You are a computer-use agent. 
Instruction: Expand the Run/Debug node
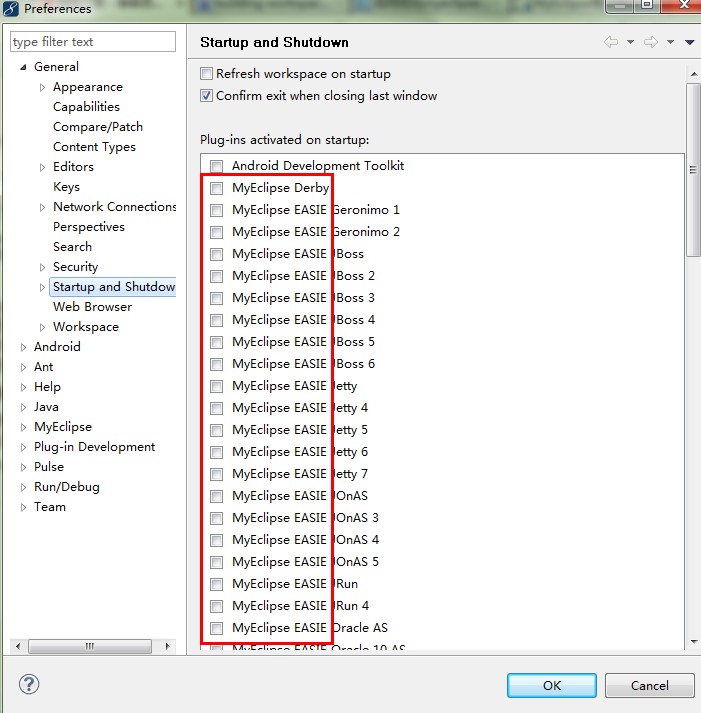[x=23, y=487]
